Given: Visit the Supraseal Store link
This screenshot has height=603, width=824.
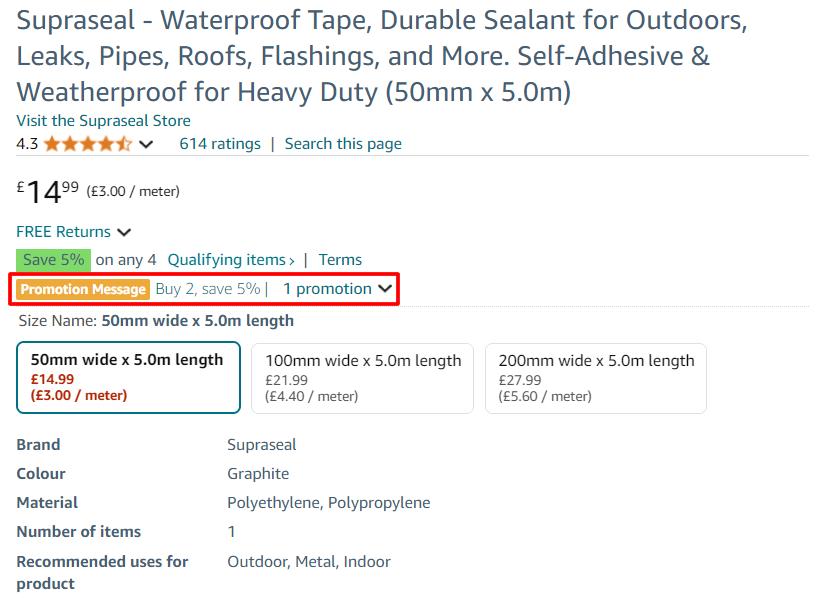Looking at the screenshot, I should tap(103, 121).
